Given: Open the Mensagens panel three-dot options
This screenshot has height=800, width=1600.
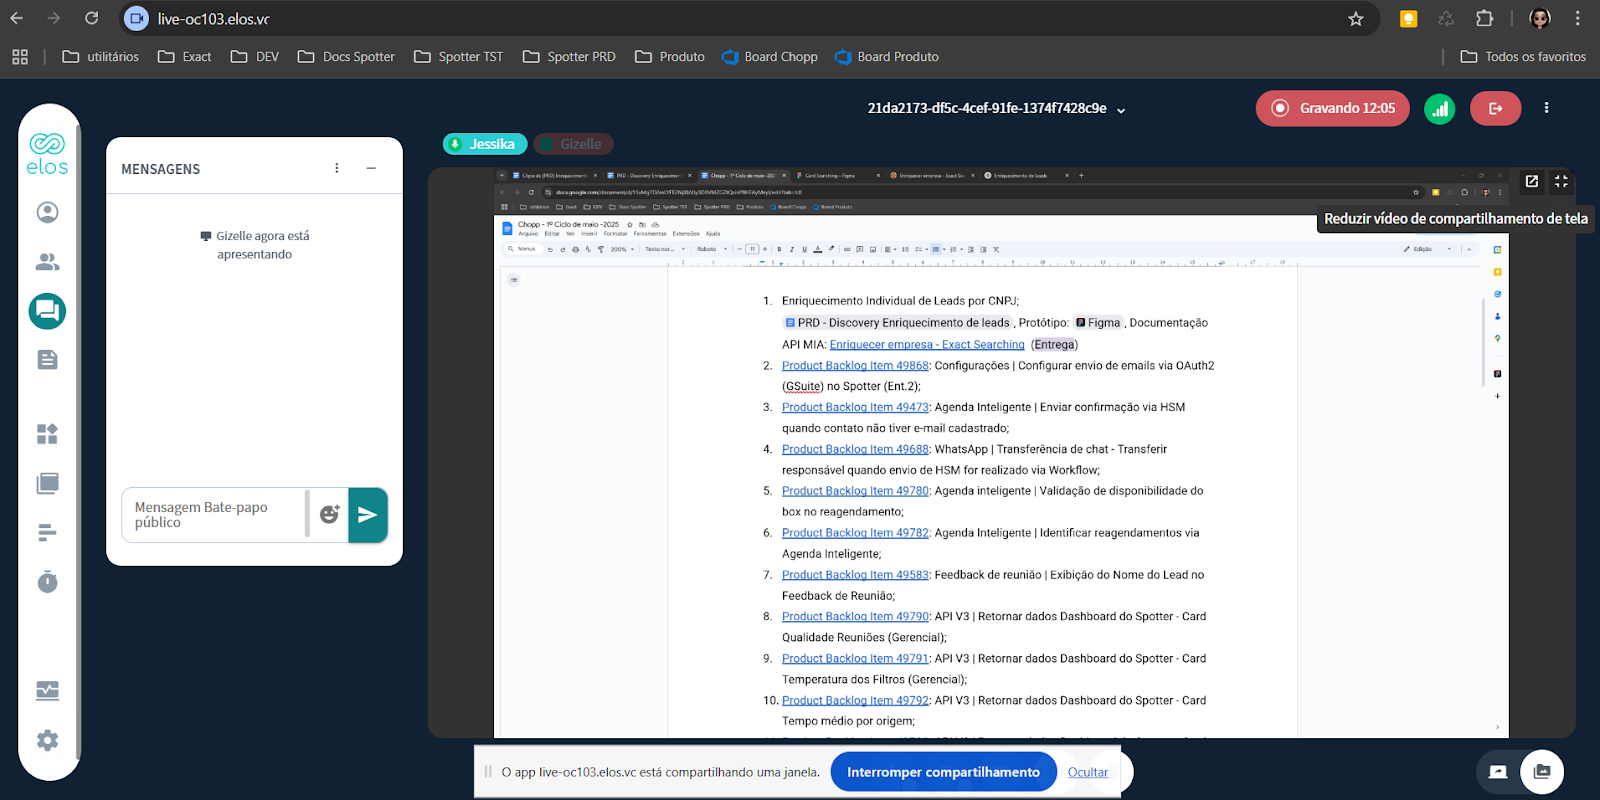Looking at the screenshot, I should (x=337, y=168).
